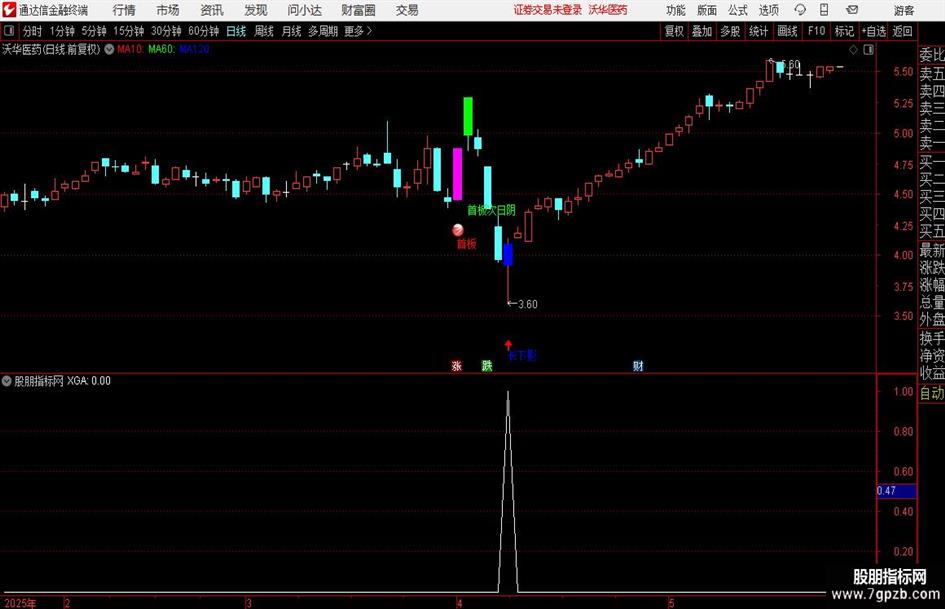Click the magenta candlestick on the chart
Viewport: 945px width, 609px height.
click(457, 174)
